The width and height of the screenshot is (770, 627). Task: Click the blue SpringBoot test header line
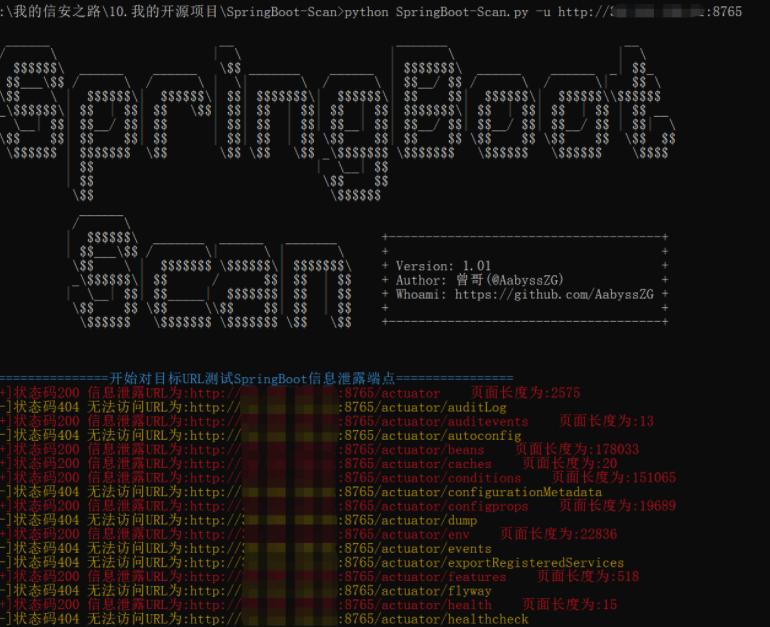(x=256, y=379)
